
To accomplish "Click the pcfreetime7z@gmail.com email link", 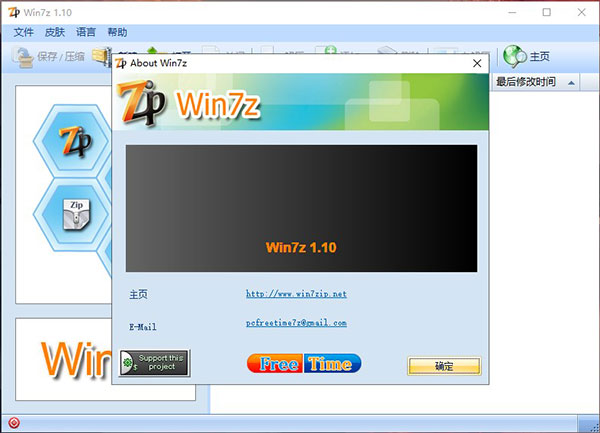I will coord(296,323).
